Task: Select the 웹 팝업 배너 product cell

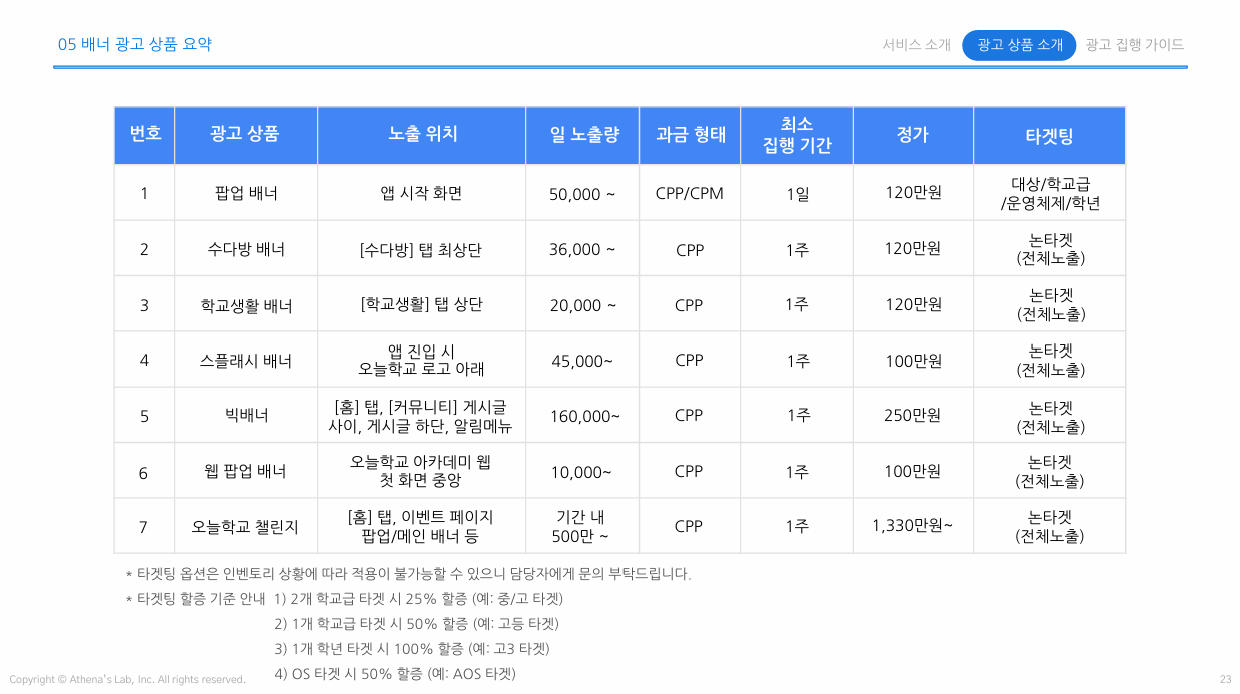Action: pos(246,472)
